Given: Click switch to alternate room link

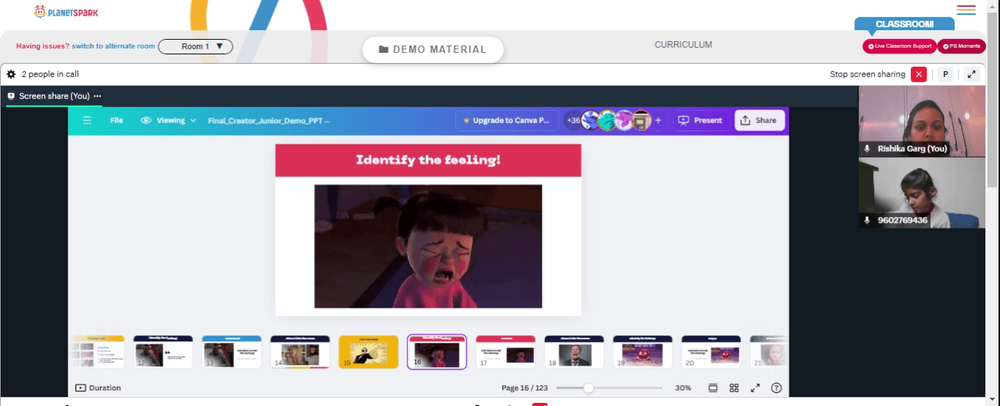Looking at the screenshot, I should 114,47.
